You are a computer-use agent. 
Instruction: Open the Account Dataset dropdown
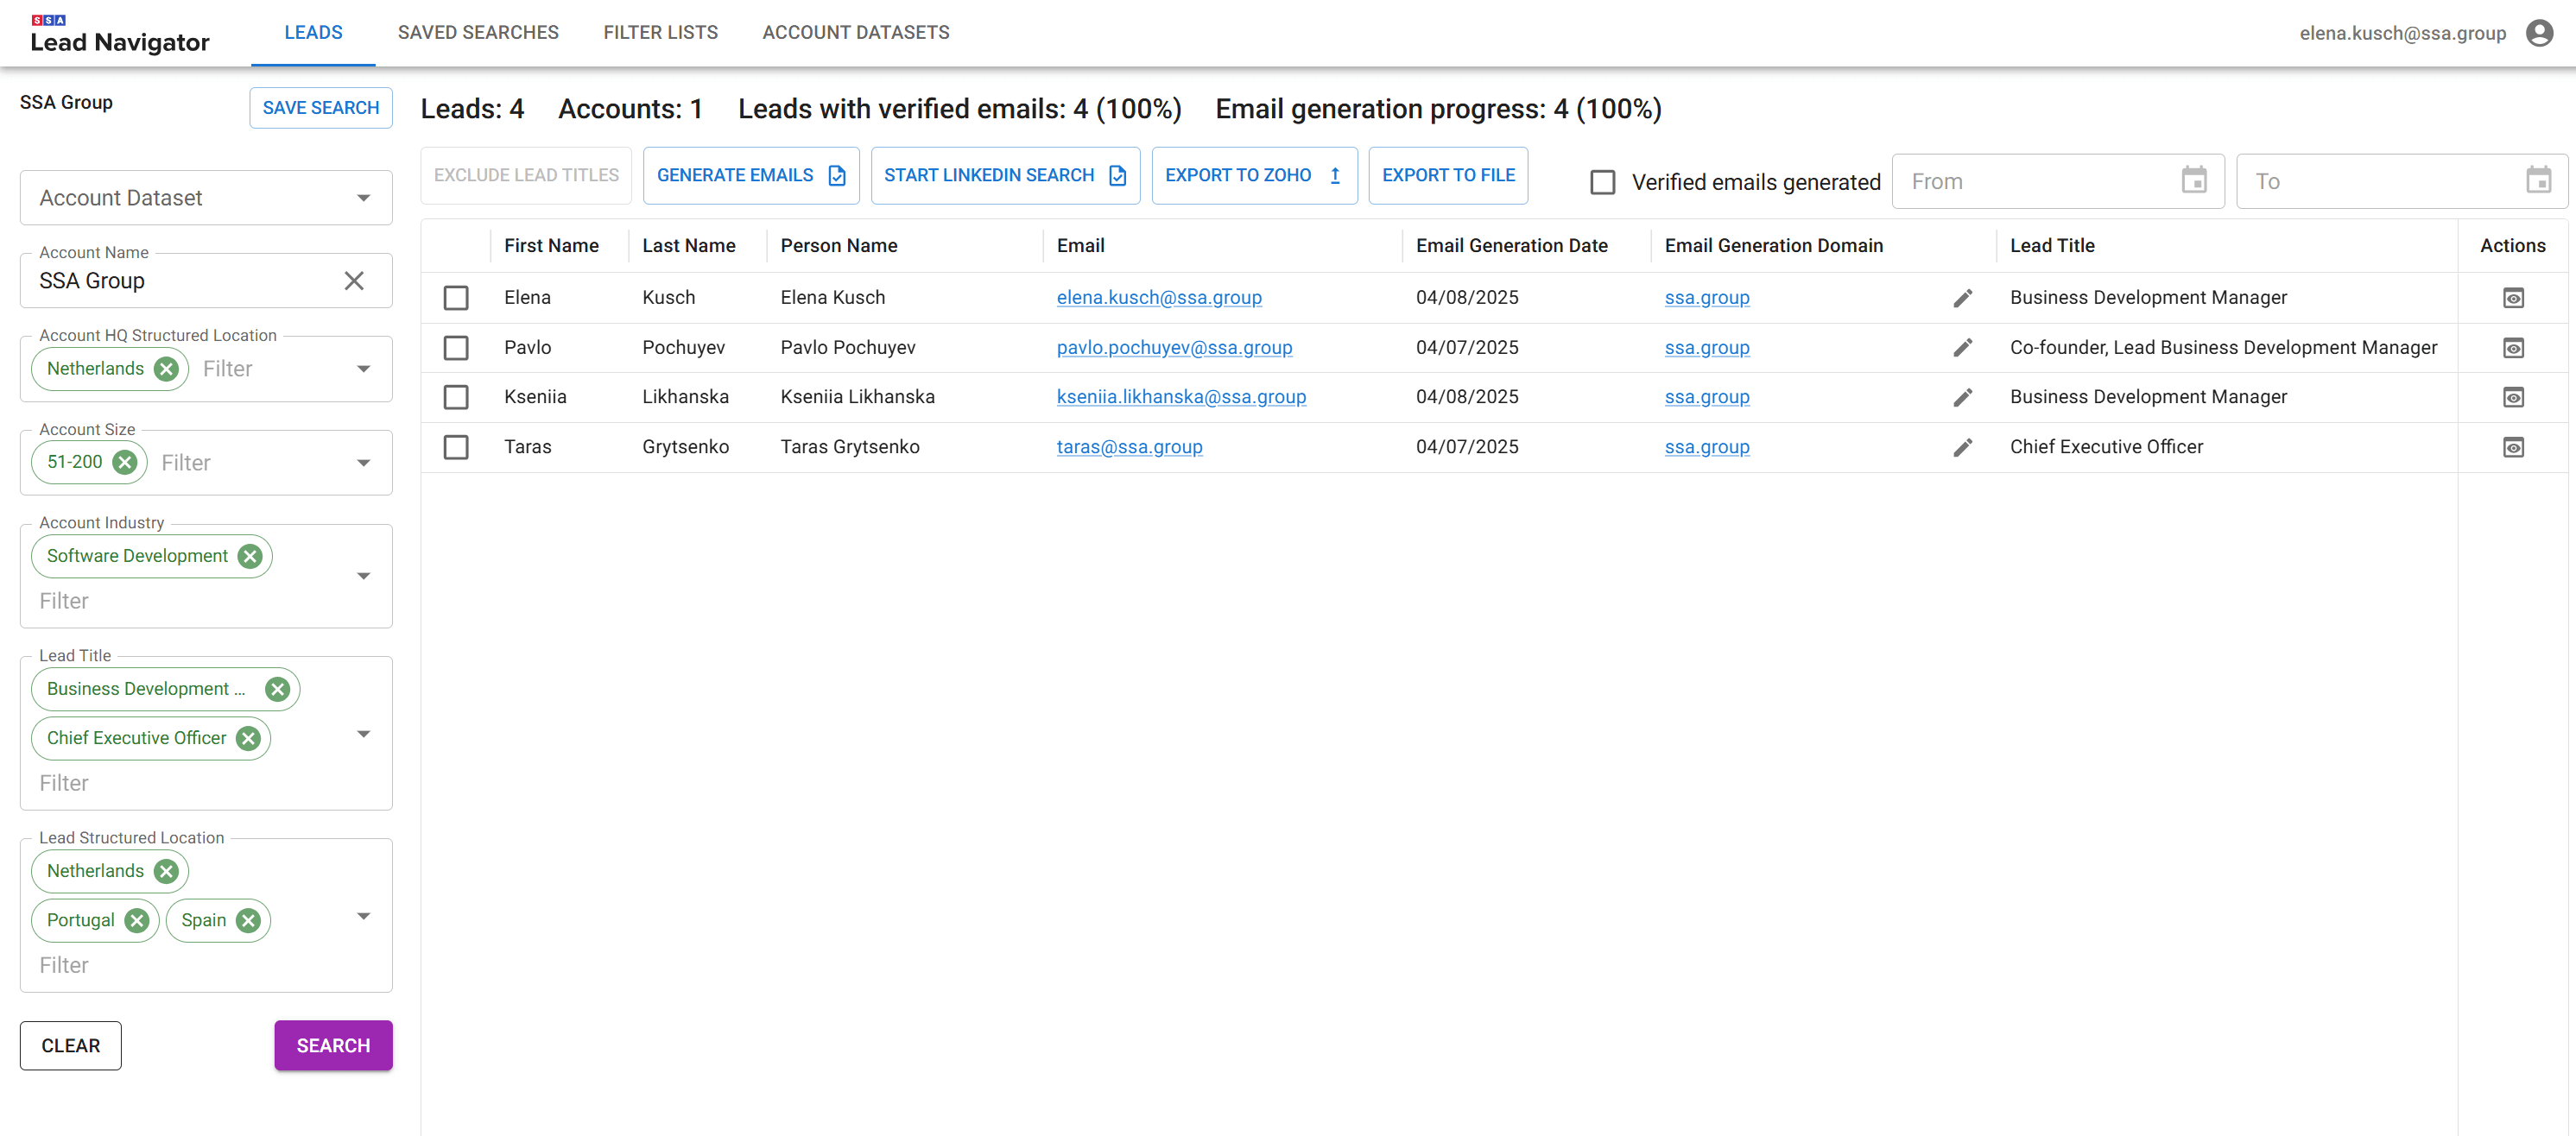point(206,198)
